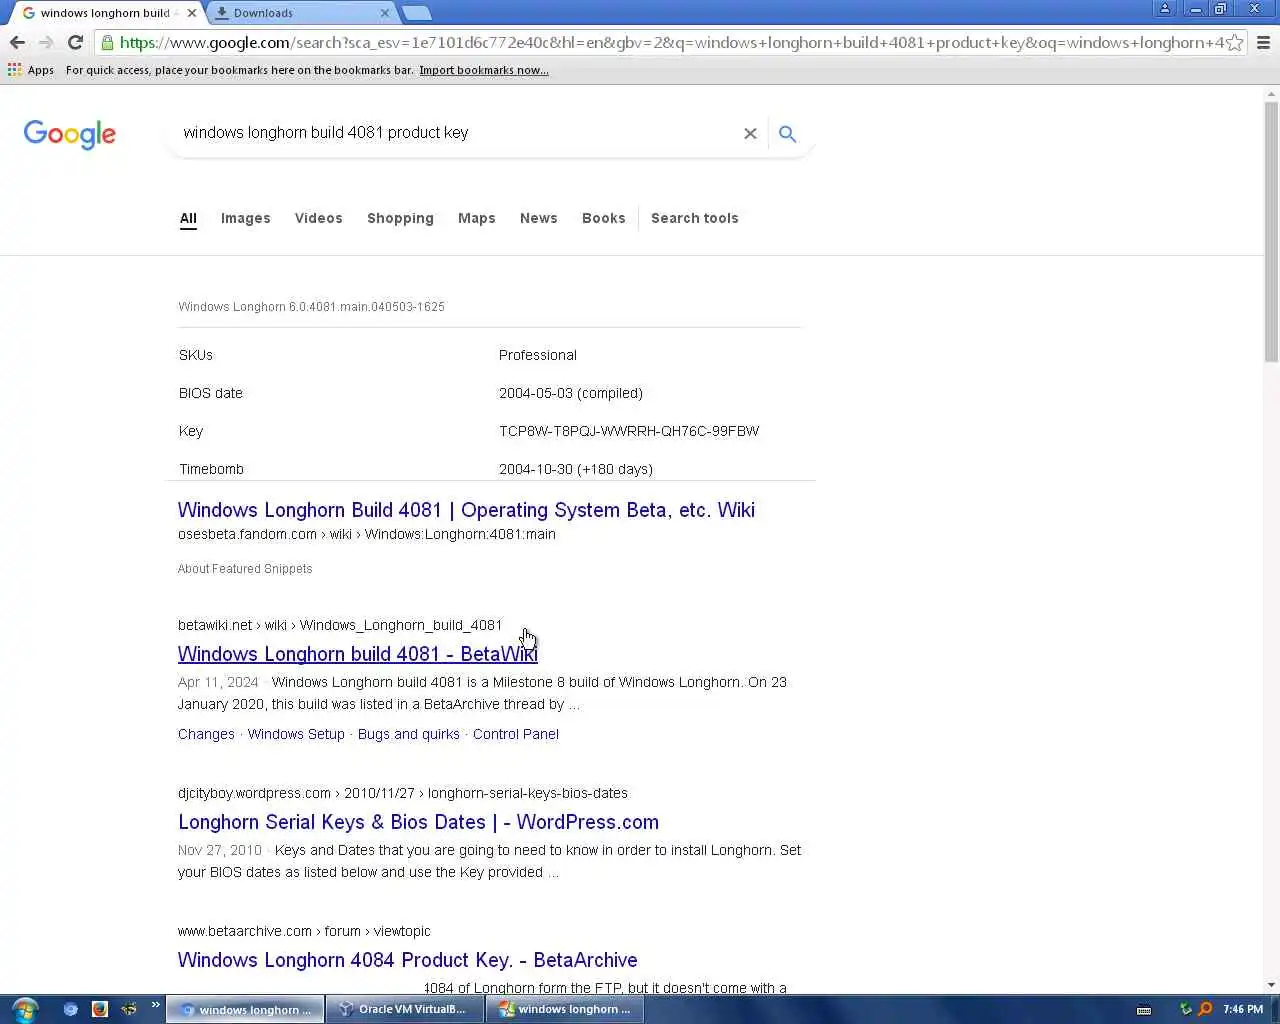Click the '2004-05-03 (compiled)' BIOS date value
This screenshot has width=1280, height=1024.
(x=571, y=393)
